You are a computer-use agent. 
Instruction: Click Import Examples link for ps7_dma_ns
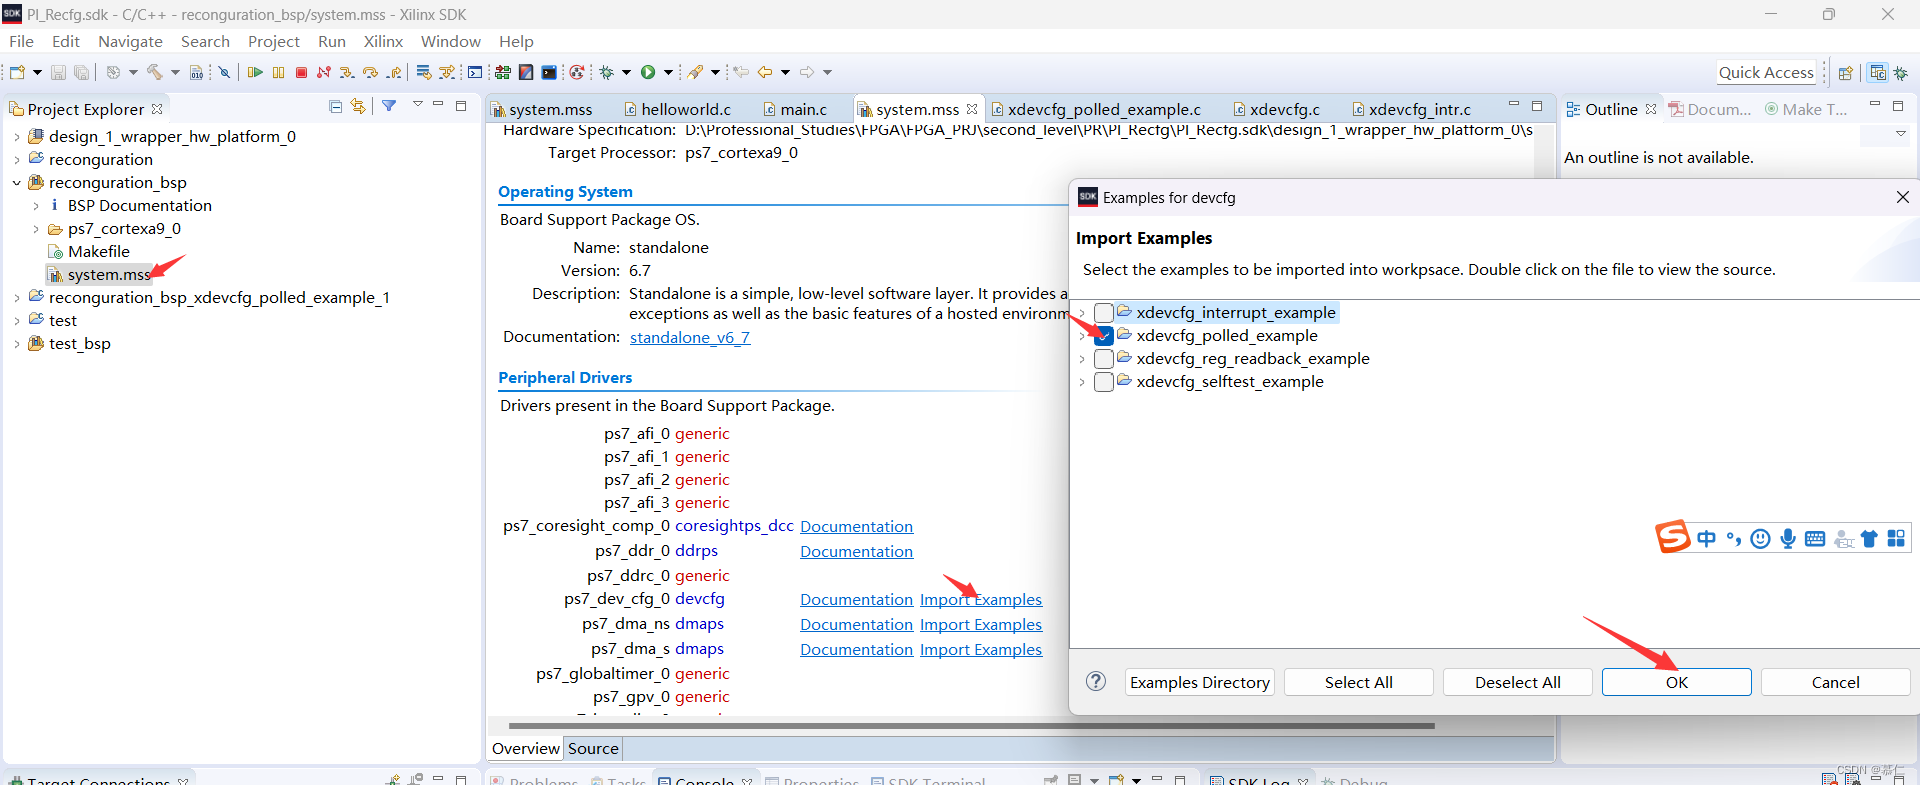point(981,624)
